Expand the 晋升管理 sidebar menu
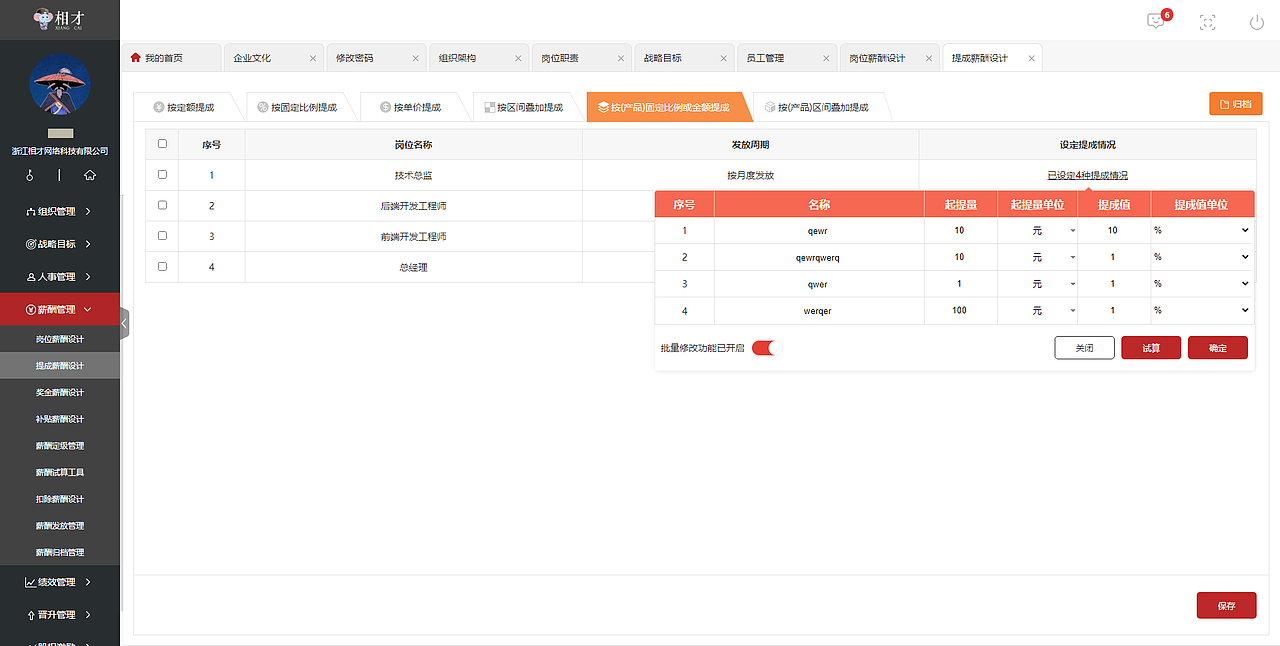Screen dimensions: 1280x646 pyautogui.click(x=60, y=615)
